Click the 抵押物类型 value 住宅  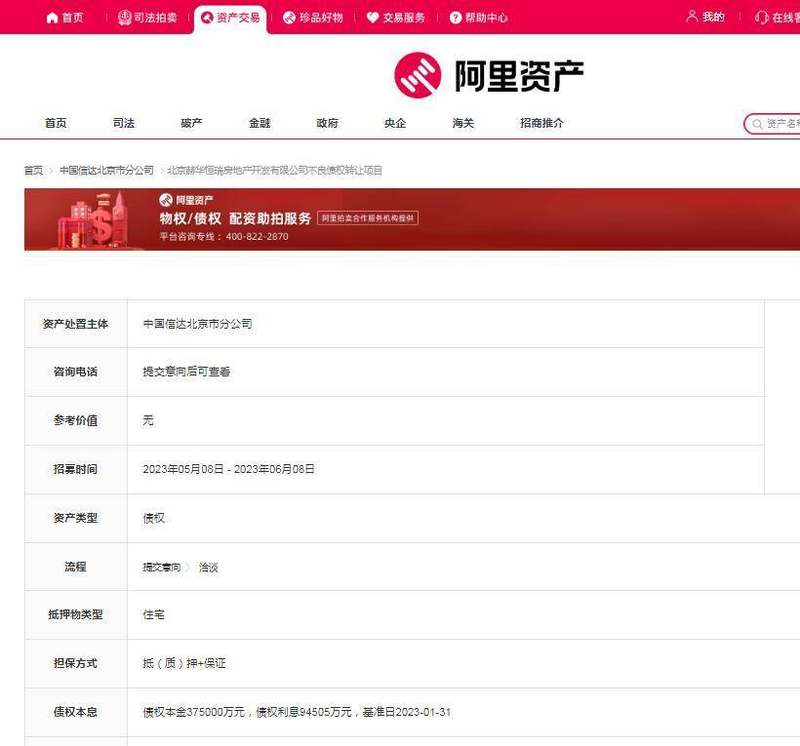coord(154,615)
